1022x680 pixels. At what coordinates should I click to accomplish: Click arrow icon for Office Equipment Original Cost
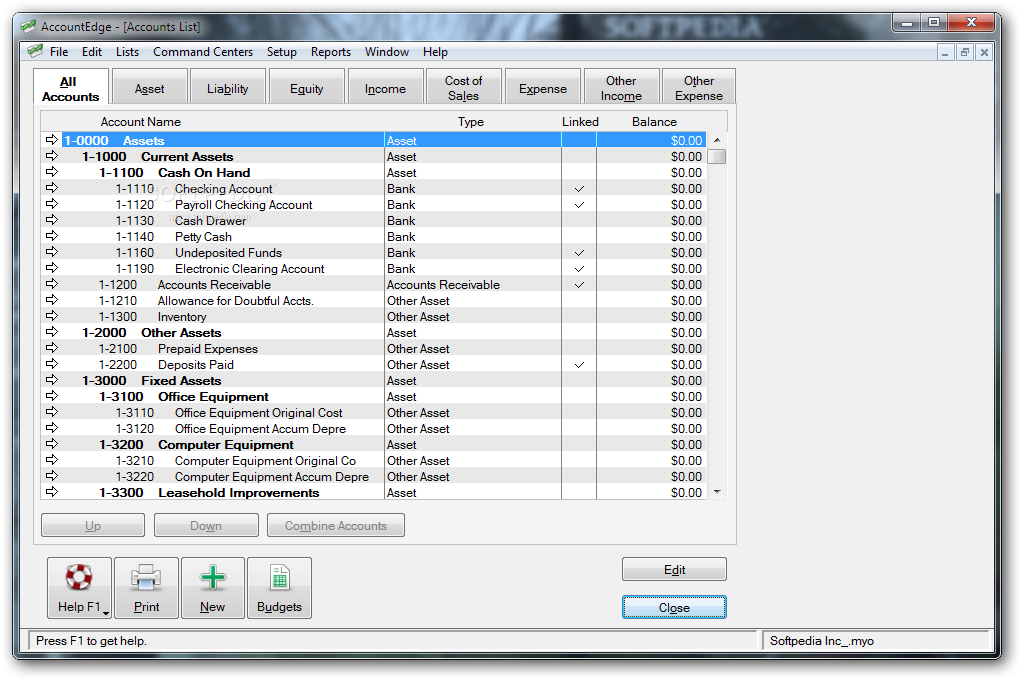tap(52, 411)
